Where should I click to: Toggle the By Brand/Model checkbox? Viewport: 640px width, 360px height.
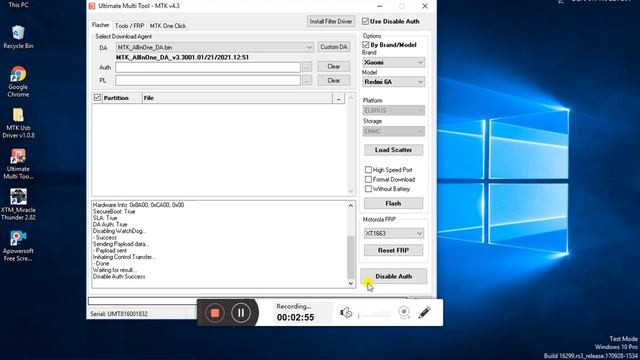(x=366, y=44)
